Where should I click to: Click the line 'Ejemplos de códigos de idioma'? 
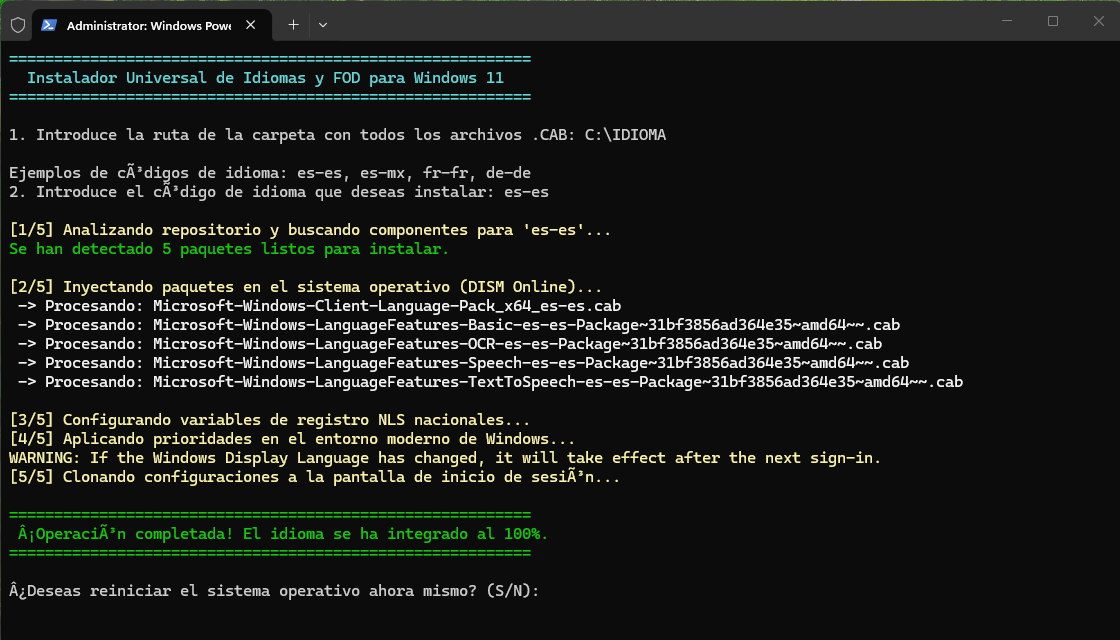click(270, 173)
